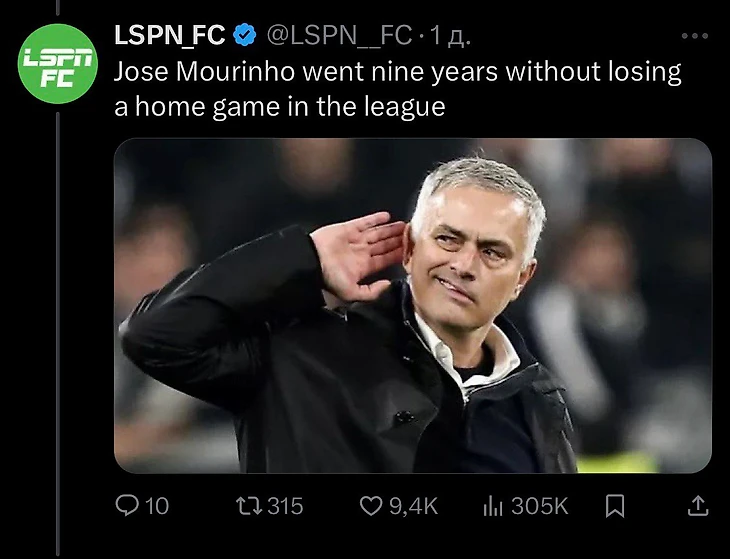Click the 305K views count

pos(540,507)
